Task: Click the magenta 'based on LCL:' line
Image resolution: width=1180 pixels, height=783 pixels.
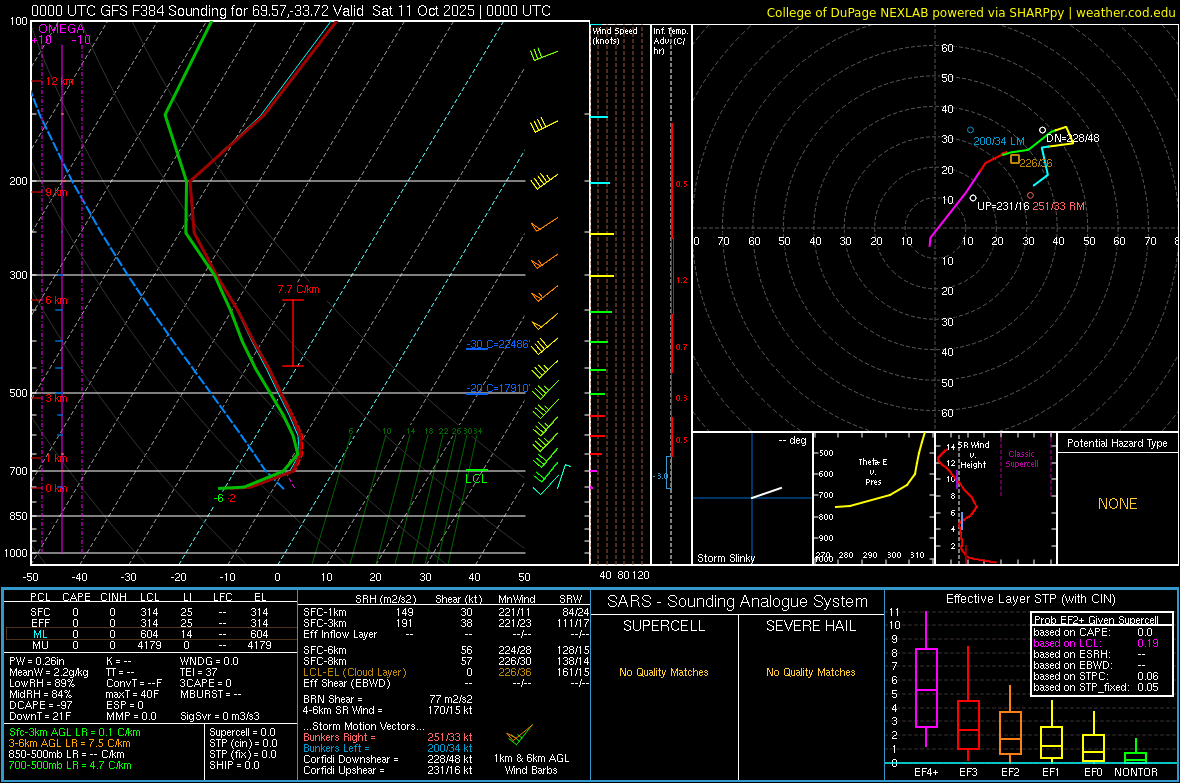Action: 1096,643
